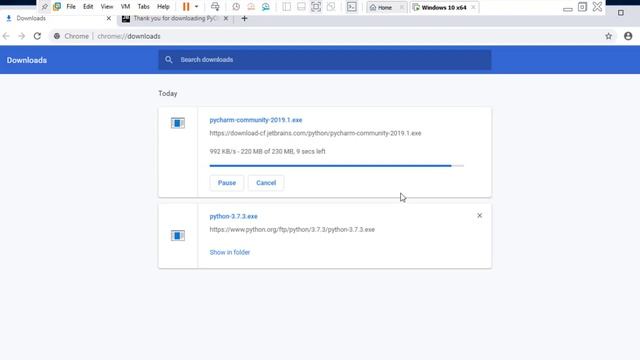Open the Chrome profile avatar icon
The height and width of the screenshot is (360, 640).
click(628, 36)
